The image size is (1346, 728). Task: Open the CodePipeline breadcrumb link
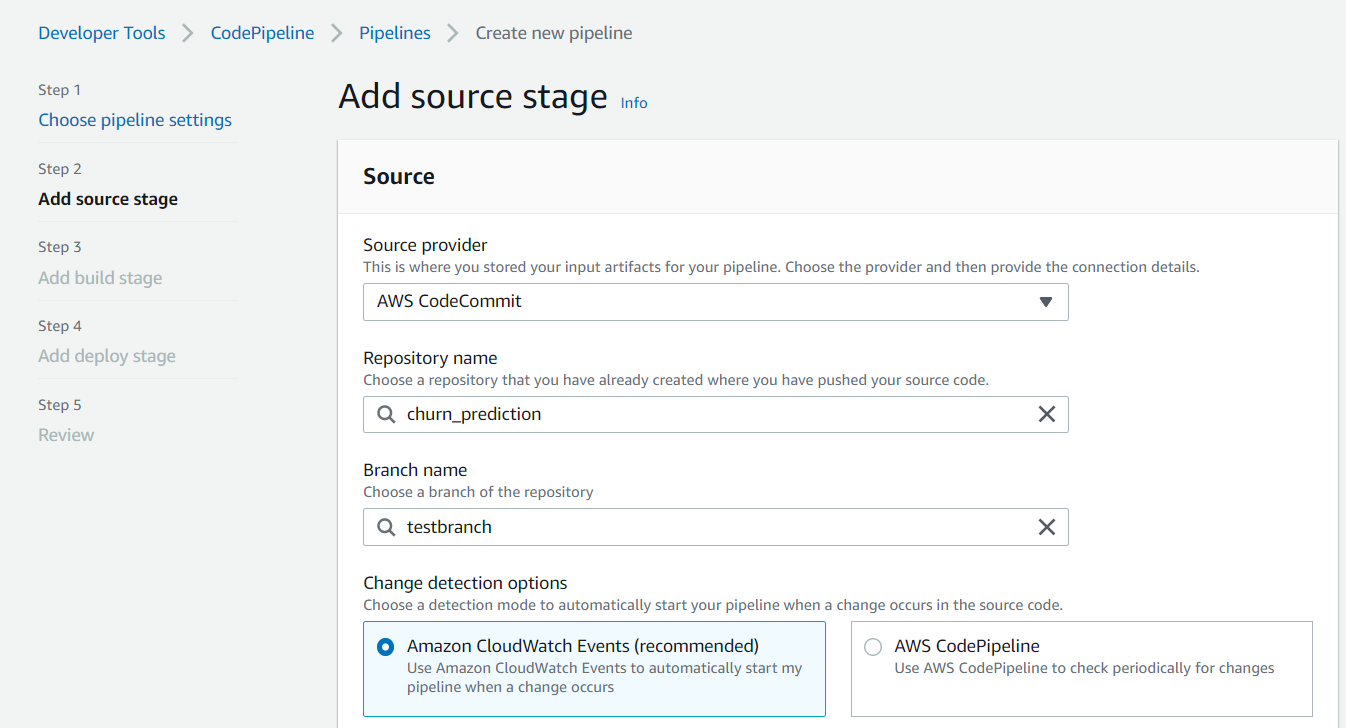tap(262, 33)
